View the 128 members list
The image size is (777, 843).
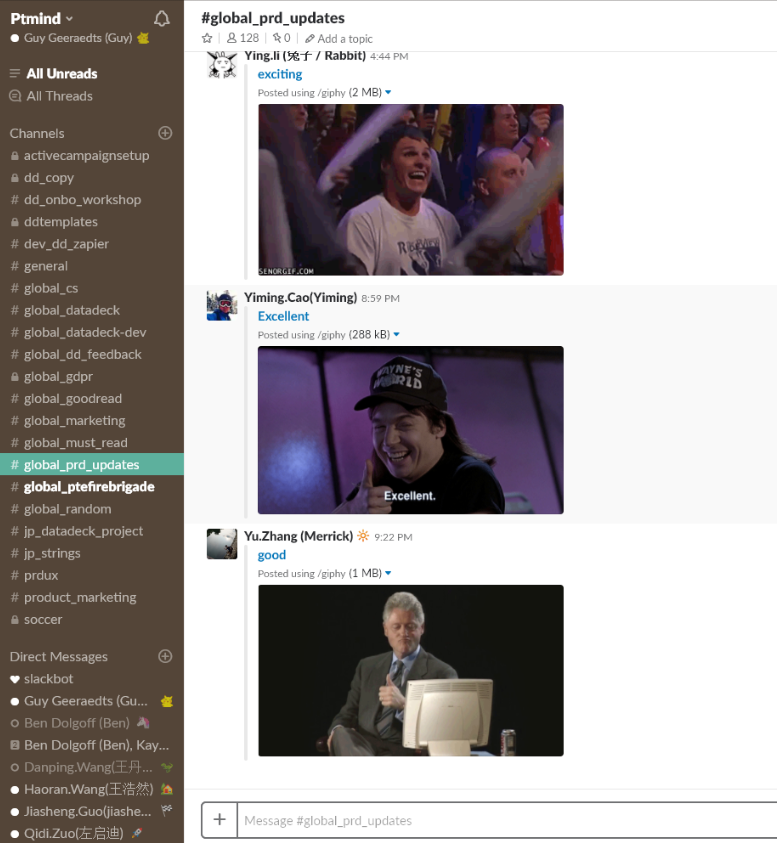click(x=243, y=38)
